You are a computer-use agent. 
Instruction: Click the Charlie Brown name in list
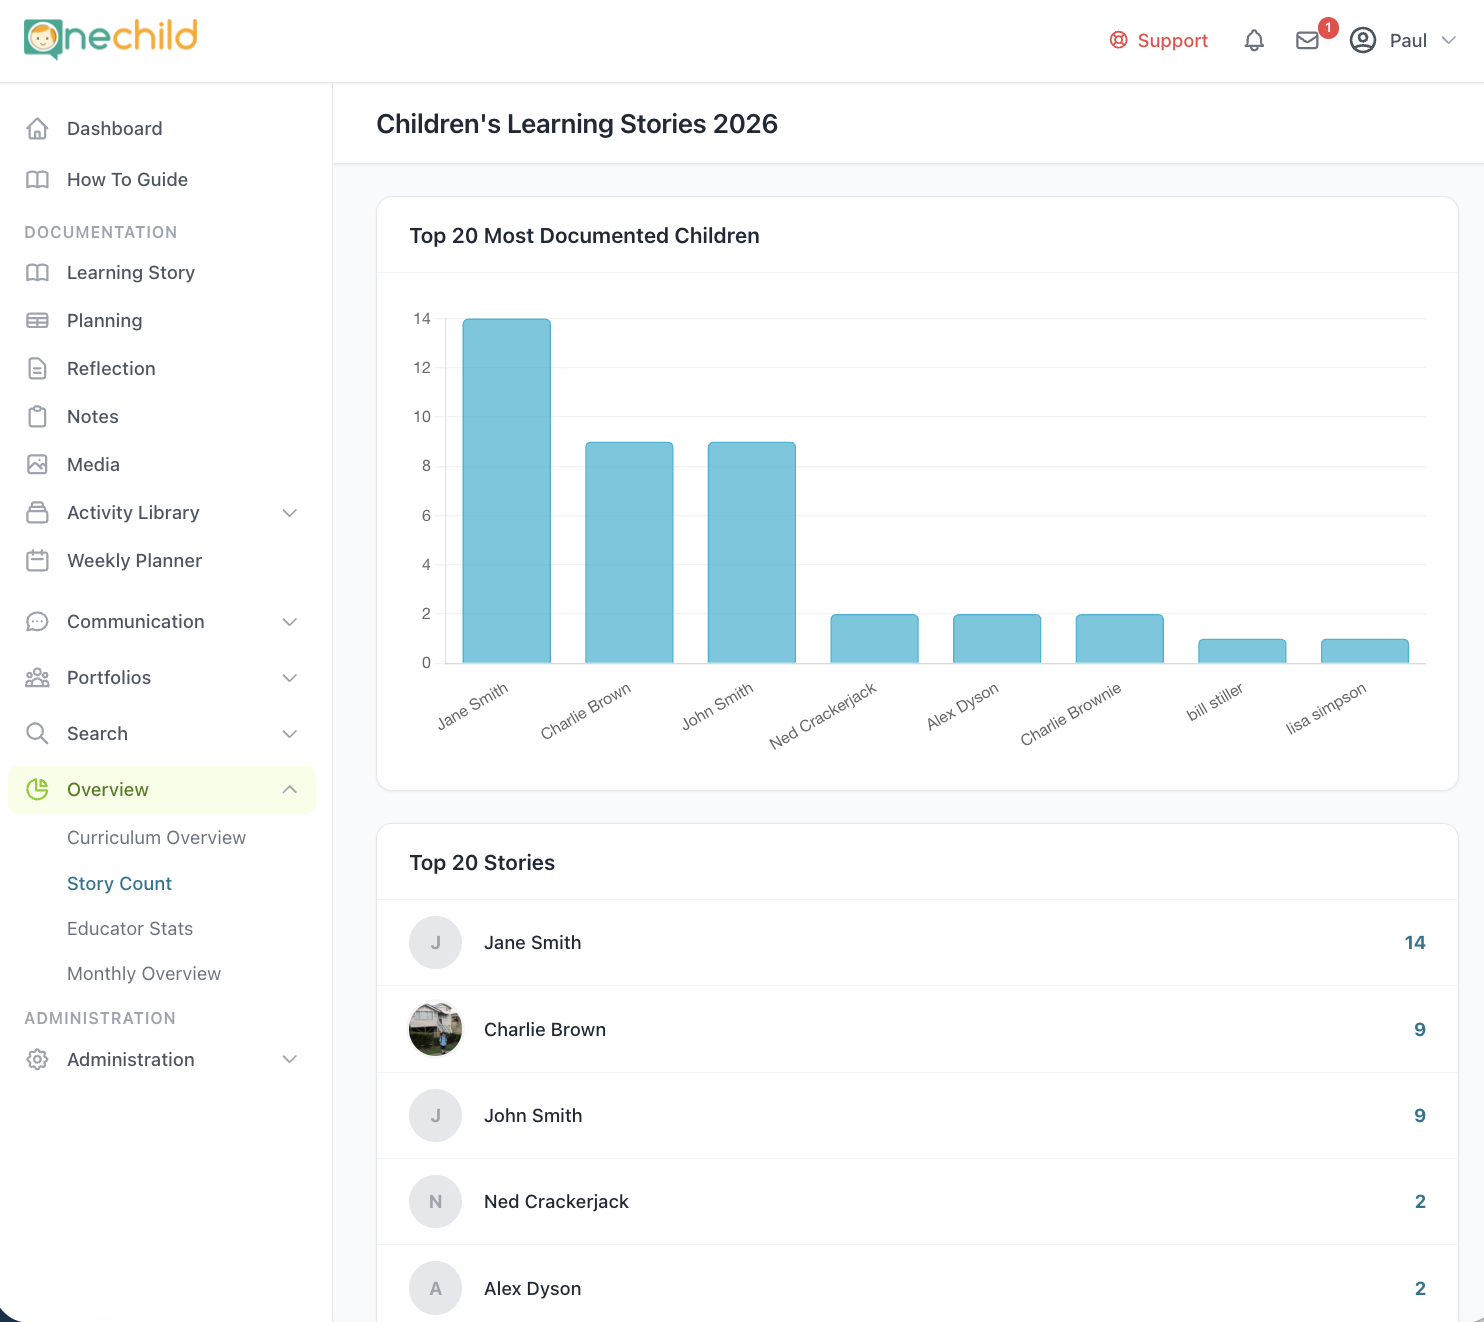(545, 1030)
